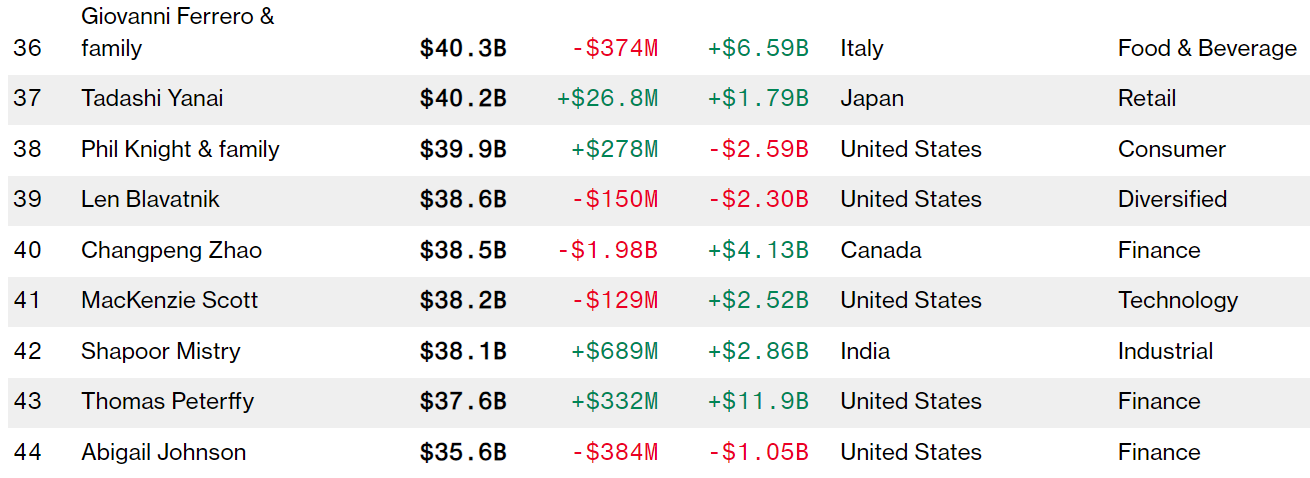Click rank number 44

pos(27,452)
